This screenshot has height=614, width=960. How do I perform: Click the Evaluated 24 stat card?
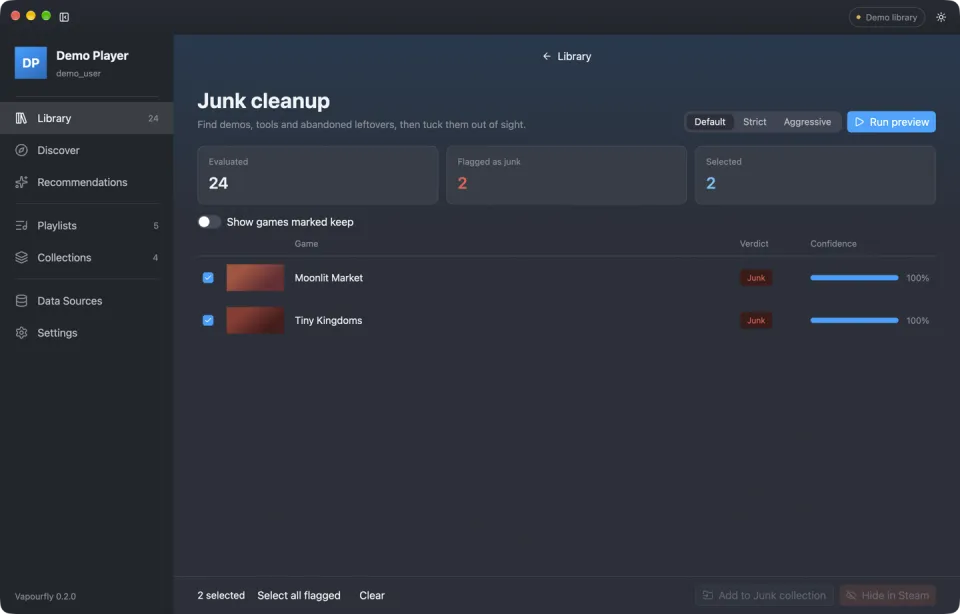point(318,175)
